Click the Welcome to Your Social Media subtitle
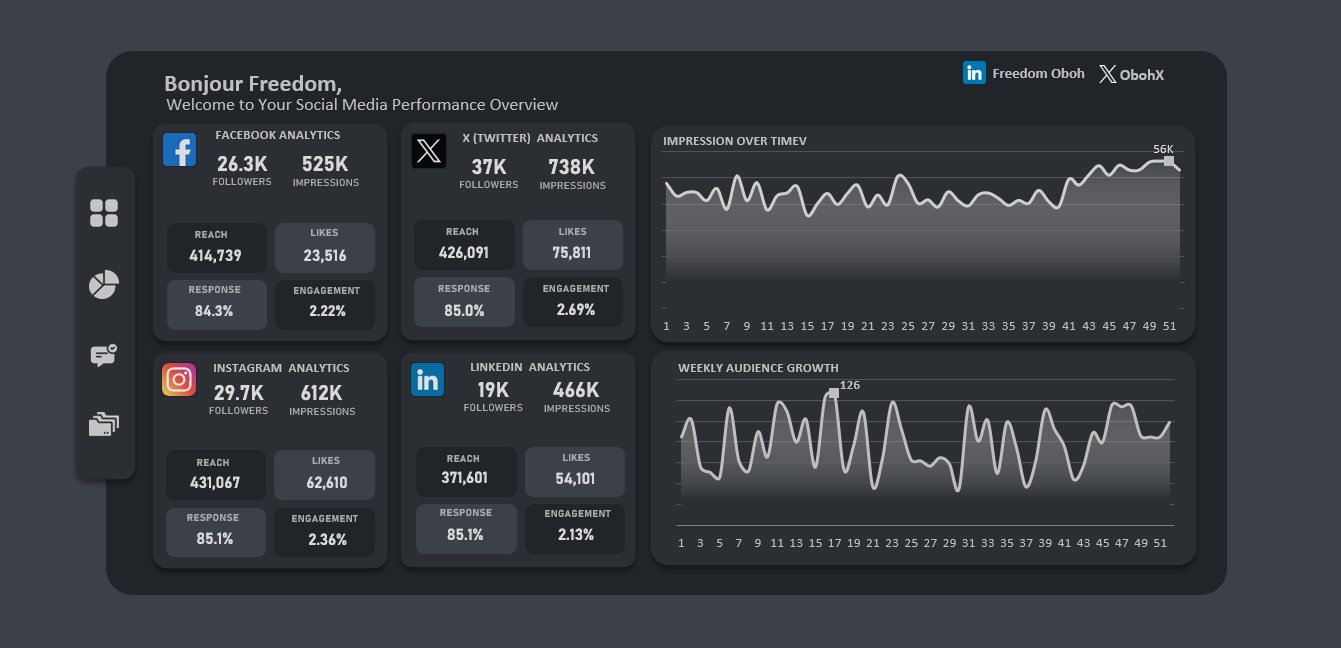The width and height of the screenshot is (1341, 648). tap(362, 105)
